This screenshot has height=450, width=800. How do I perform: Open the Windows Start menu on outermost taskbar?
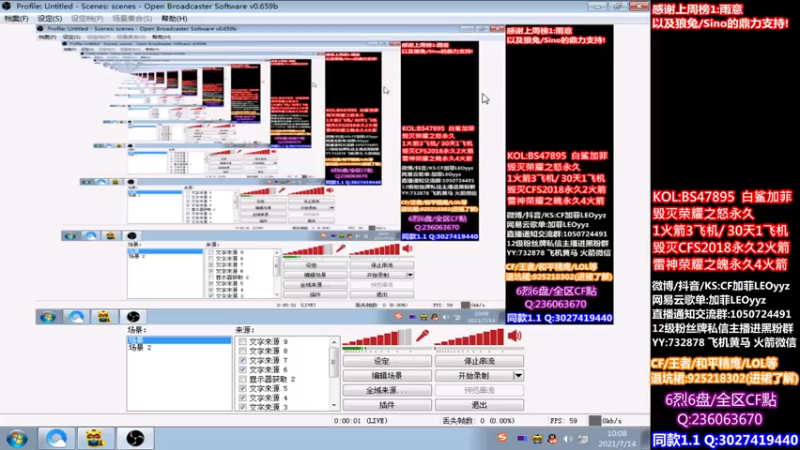(x=17, y=439)
